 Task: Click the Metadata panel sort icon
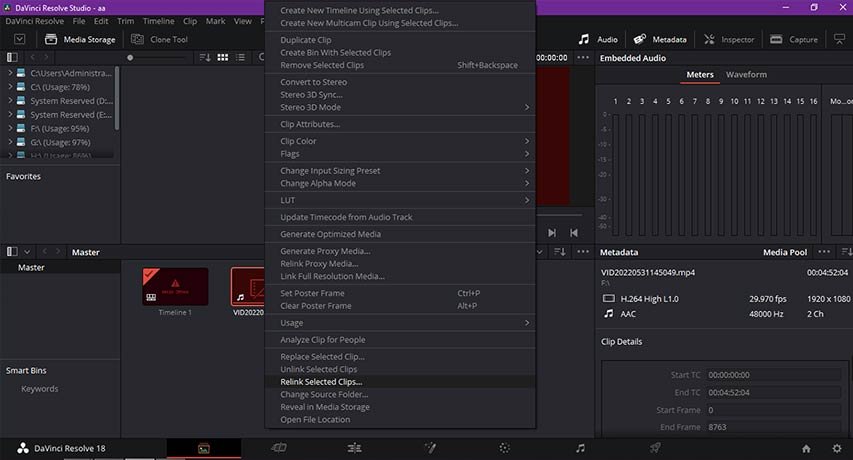[846, 252]
